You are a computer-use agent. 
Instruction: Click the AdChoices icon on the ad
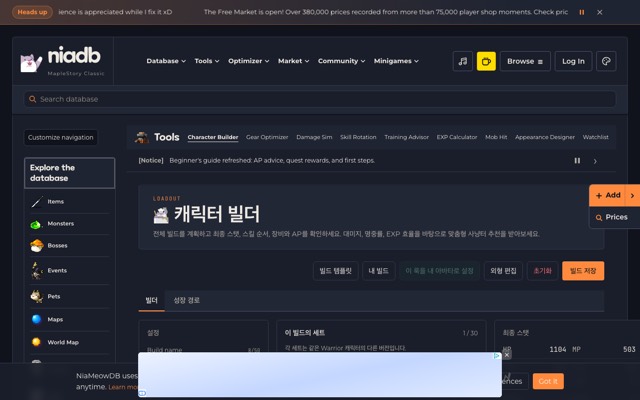coord(497,356)
